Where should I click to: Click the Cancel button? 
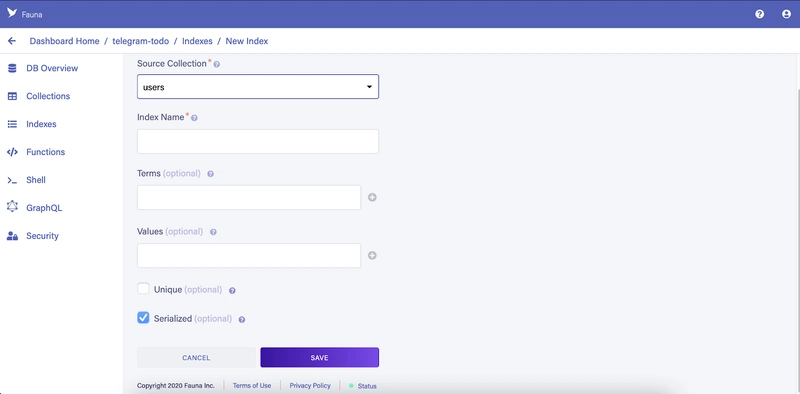pyautogui.click(x=196, y=357)
